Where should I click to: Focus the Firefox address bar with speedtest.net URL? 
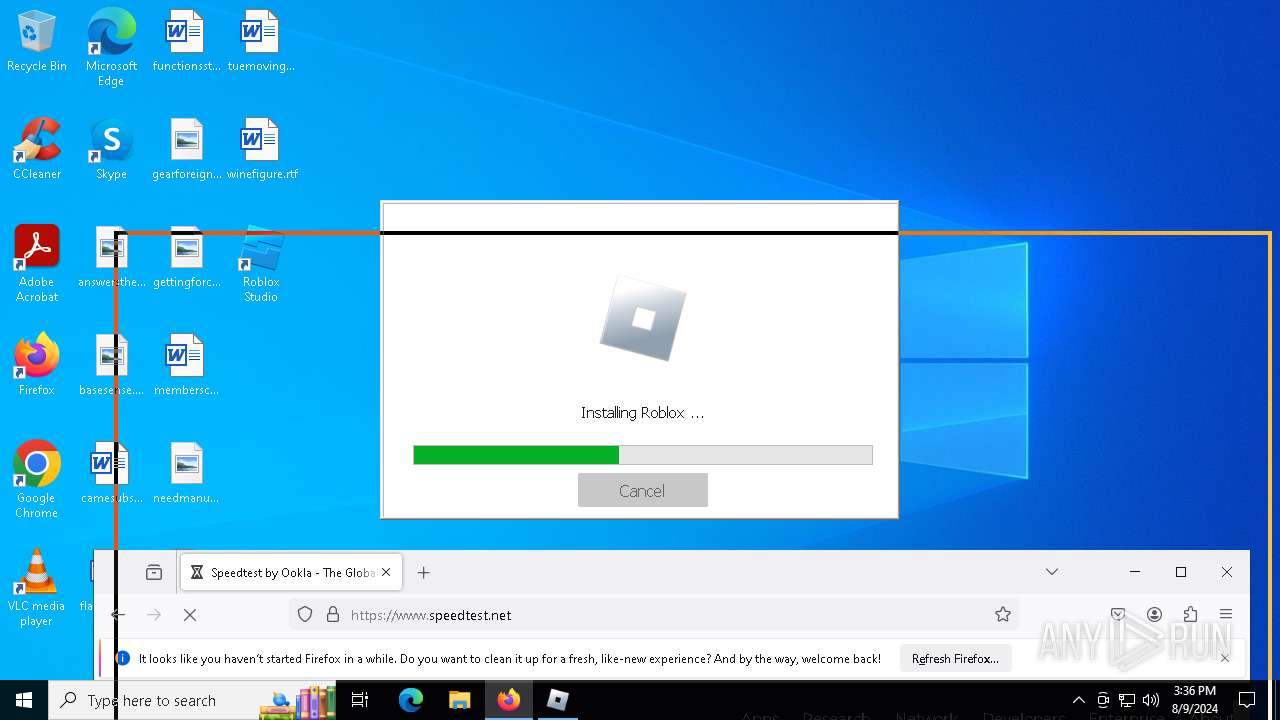[x=655, y=615]
